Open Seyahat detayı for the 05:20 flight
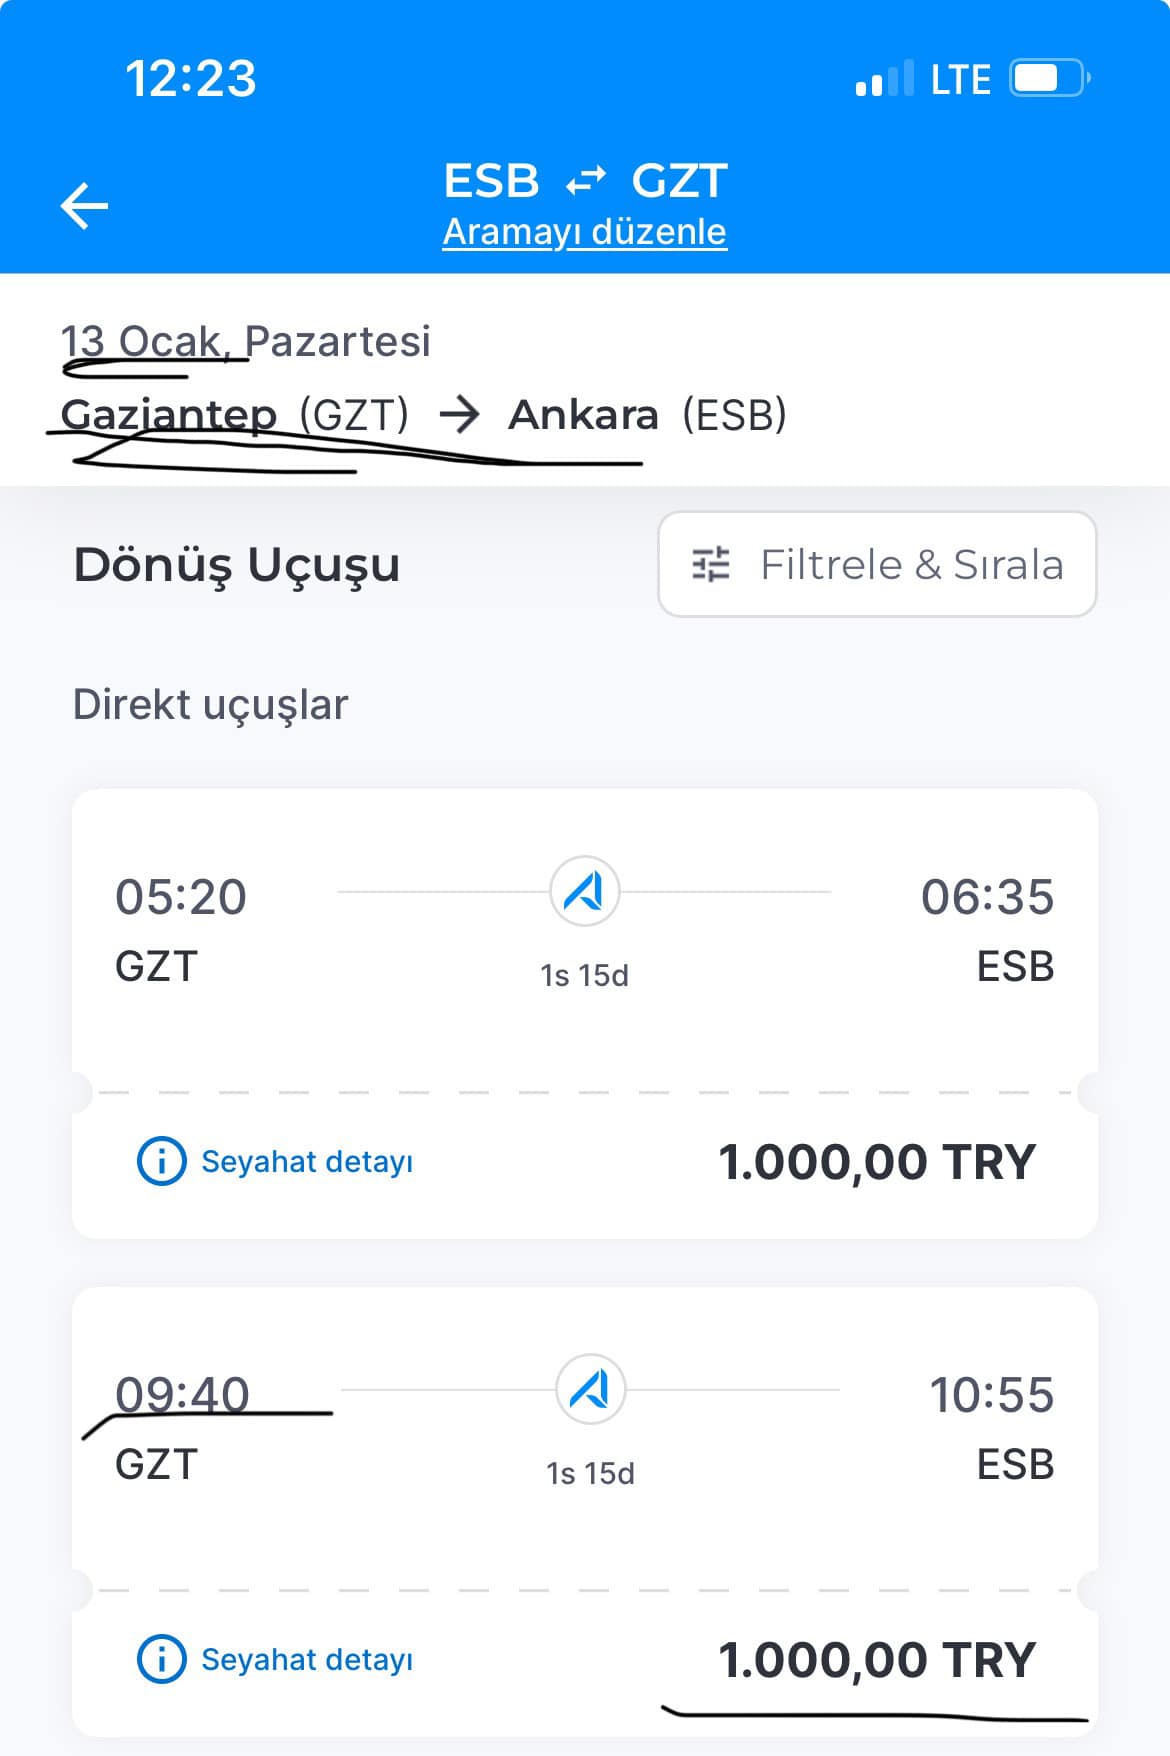Screen dimensions: 1170x1756 (306, 1161)
